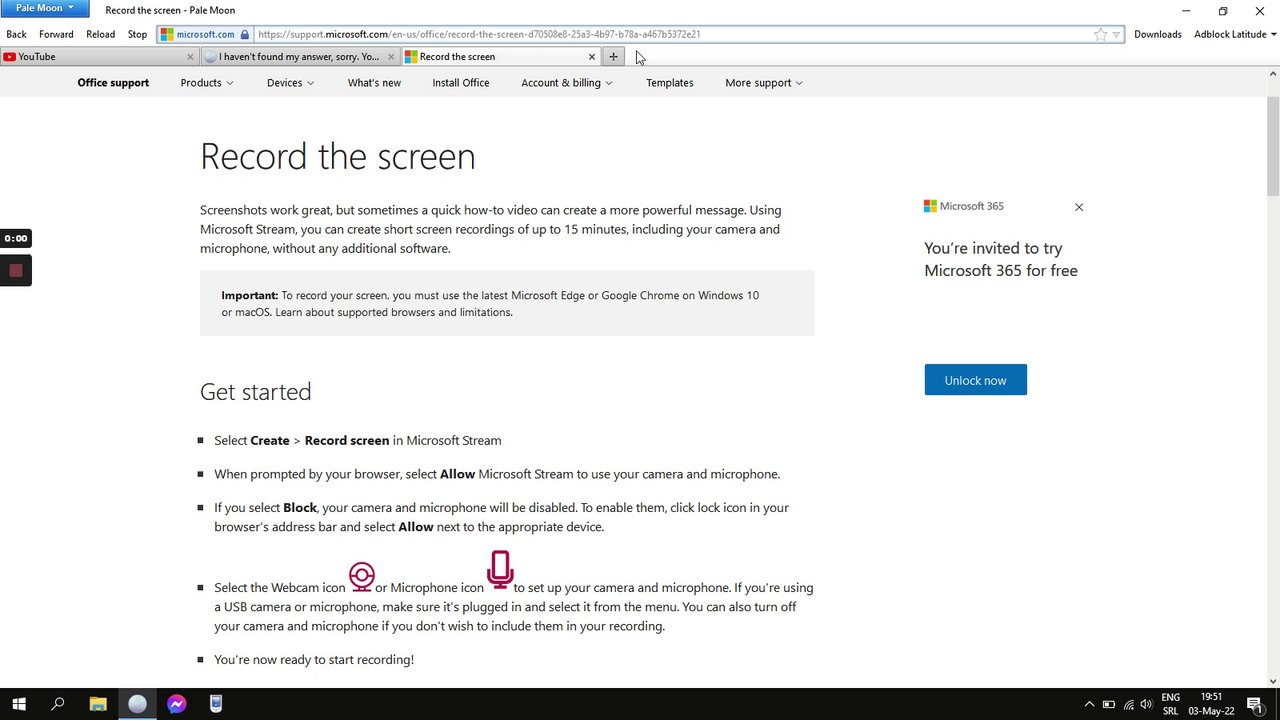Go Forward in browser navigation

pos(56,34)
